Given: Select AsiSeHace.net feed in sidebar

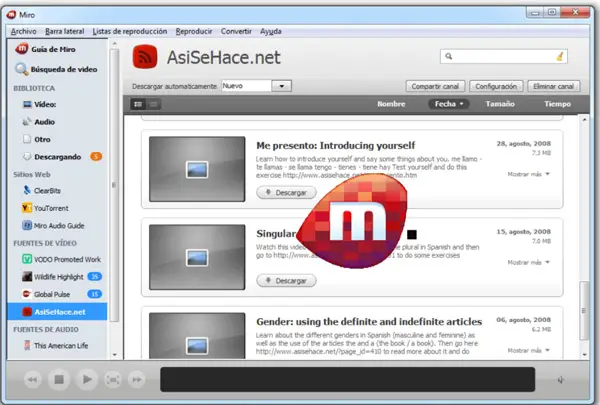Looking at the screenshot, I should (57, 312).
